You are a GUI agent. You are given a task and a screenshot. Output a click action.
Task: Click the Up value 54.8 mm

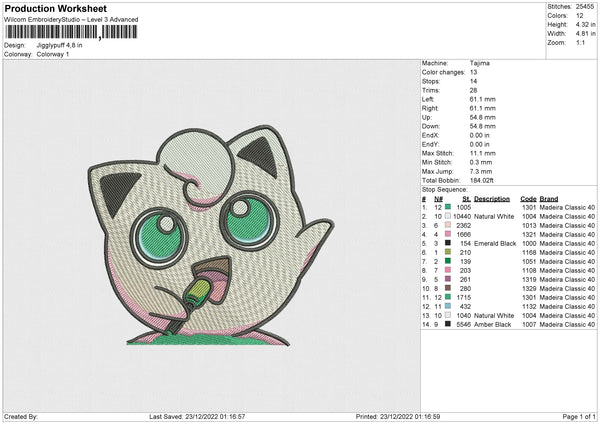click(483, 117)
